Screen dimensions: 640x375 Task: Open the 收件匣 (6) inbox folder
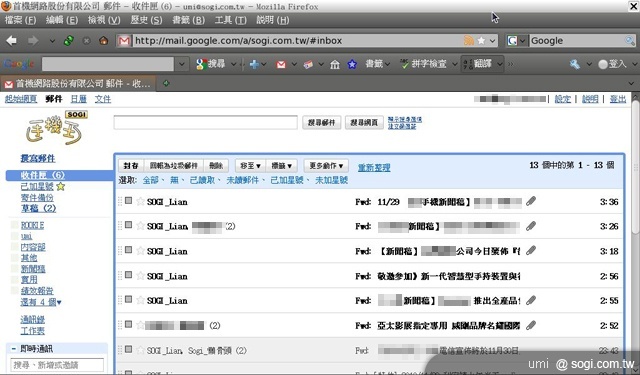point(43,175)
